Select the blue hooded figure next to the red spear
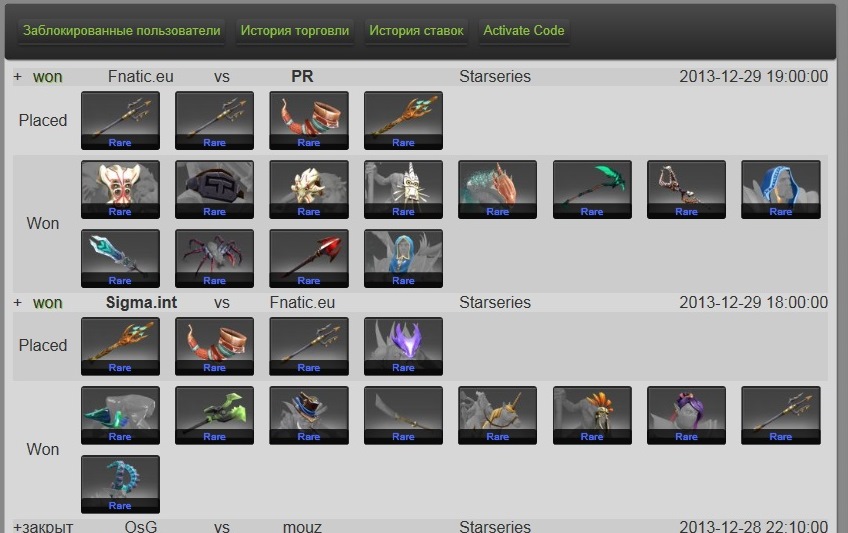This screenshot has width=848, height=533. pyautogui.click(x=403, y=258)
